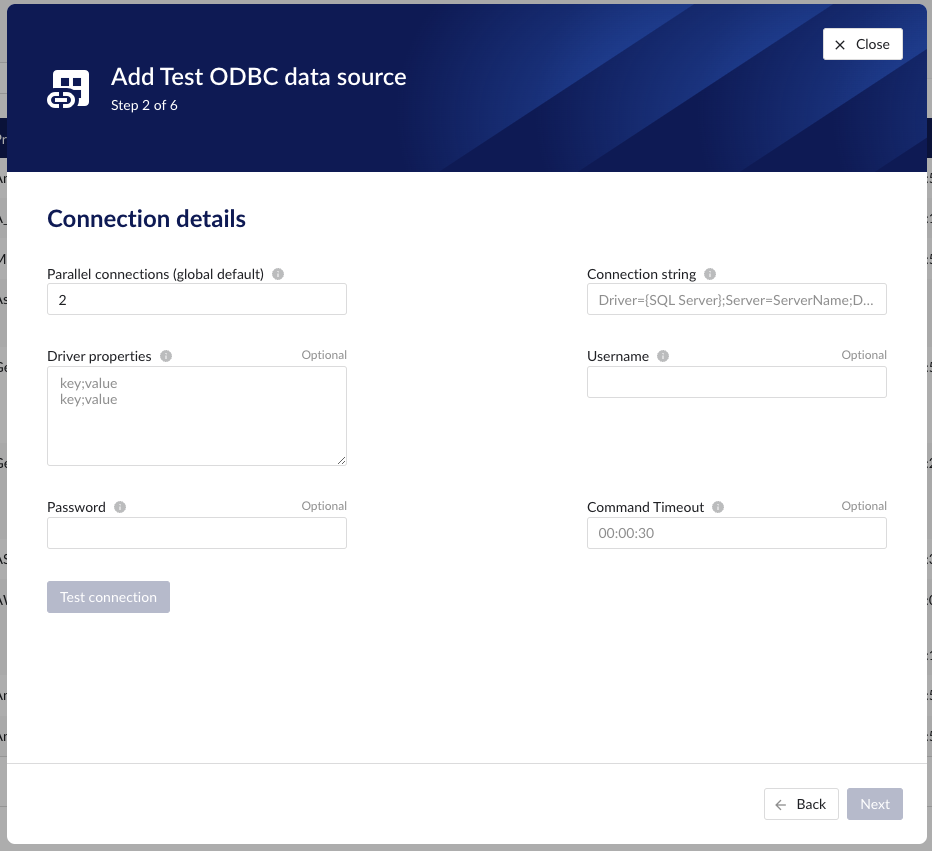Click info icon next to Username label
Screen dimensions: 932x851
[x=663, y=356]
